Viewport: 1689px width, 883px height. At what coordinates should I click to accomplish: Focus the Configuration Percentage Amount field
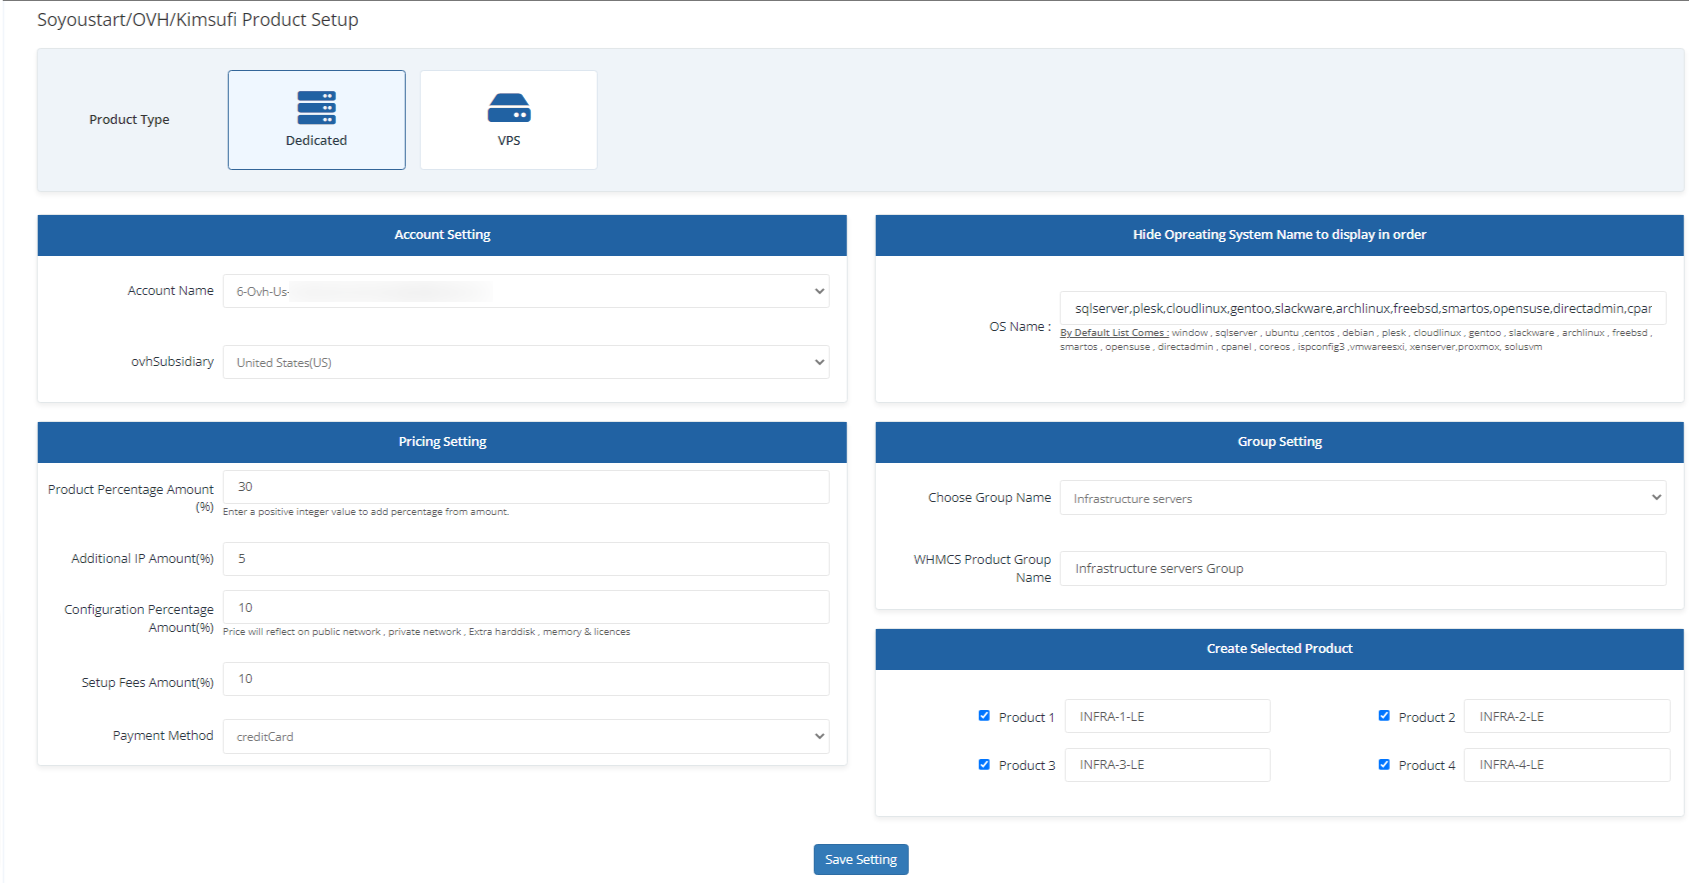point(526,607)
